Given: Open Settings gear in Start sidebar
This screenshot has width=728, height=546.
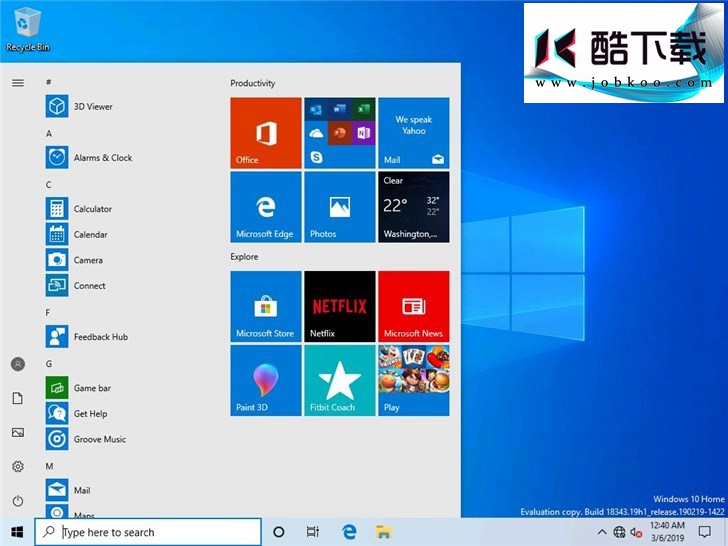Looking at the screenshot, I should pos(18,467).
